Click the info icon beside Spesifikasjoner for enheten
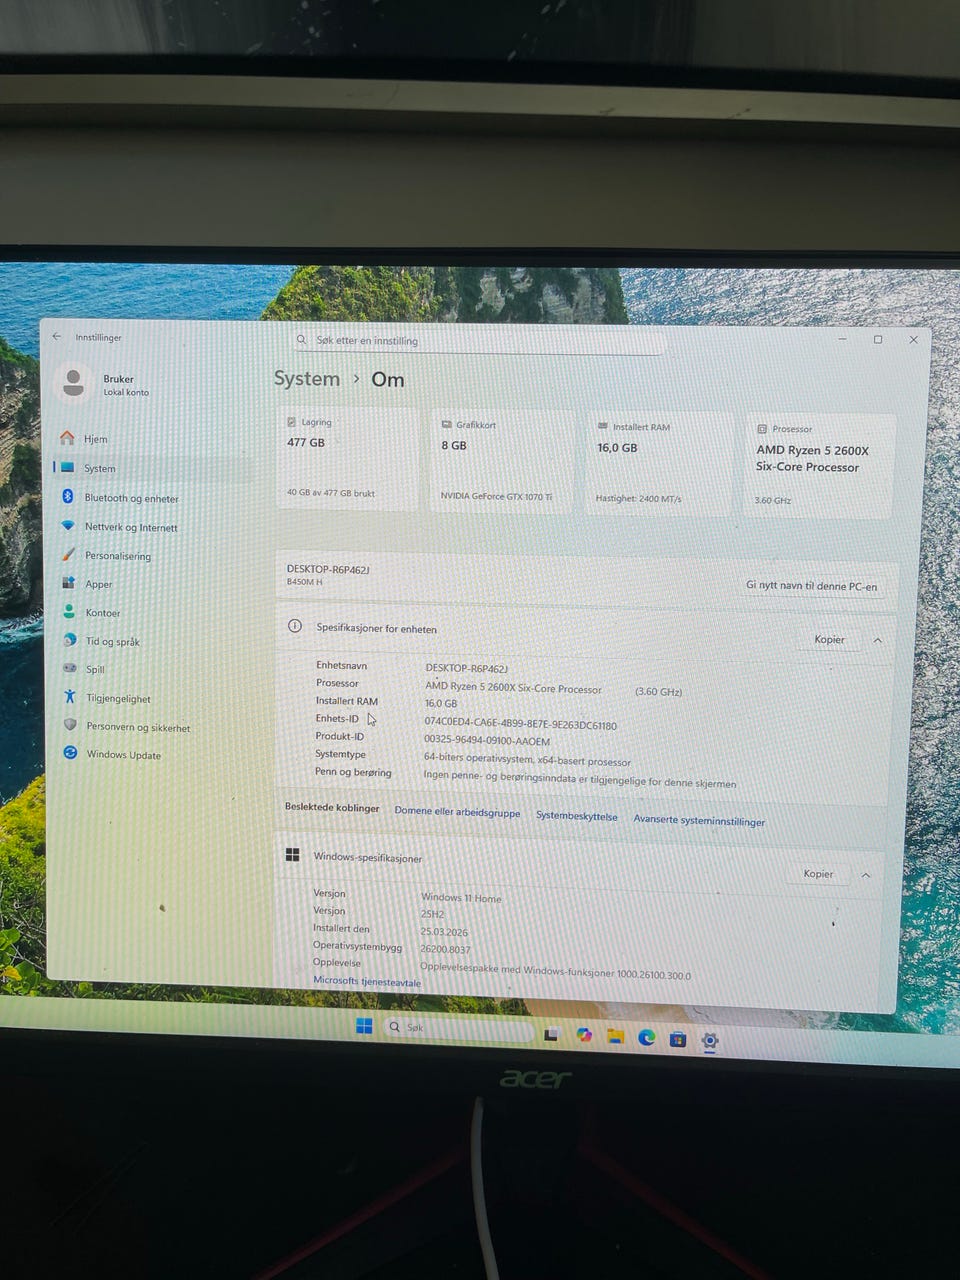Viewport: 960px width, 1280px height. 295,626
